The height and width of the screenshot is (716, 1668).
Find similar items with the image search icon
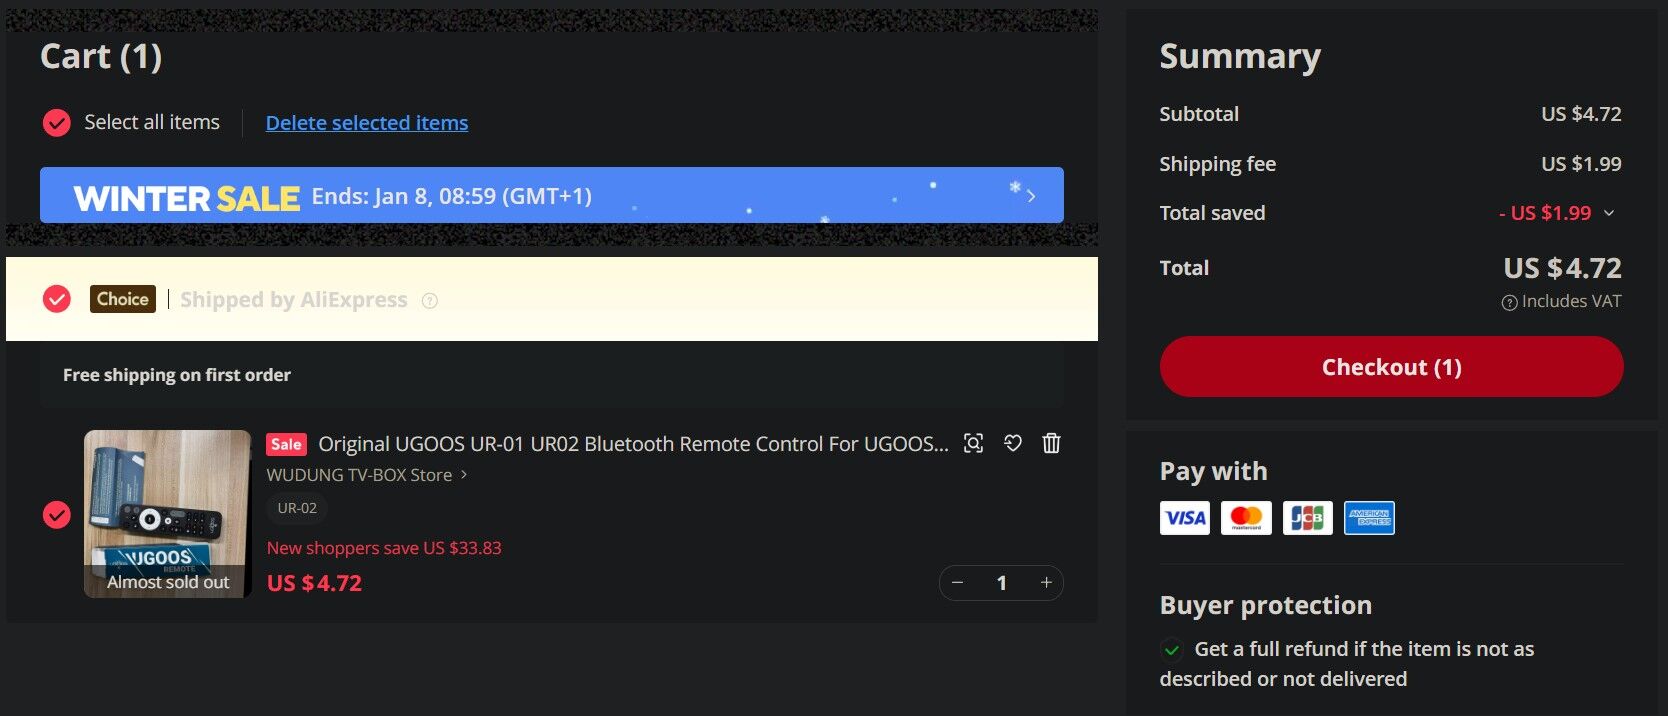[x=973, y=443]
